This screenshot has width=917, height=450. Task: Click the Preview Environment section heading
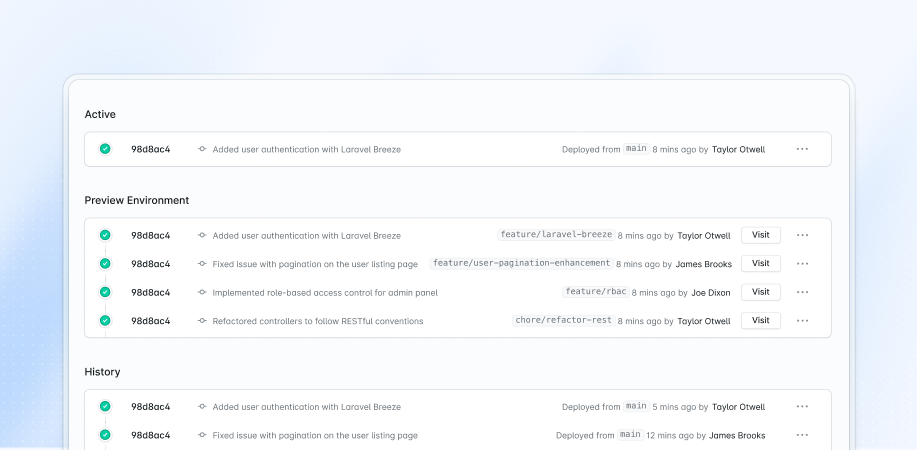(137, 200)
